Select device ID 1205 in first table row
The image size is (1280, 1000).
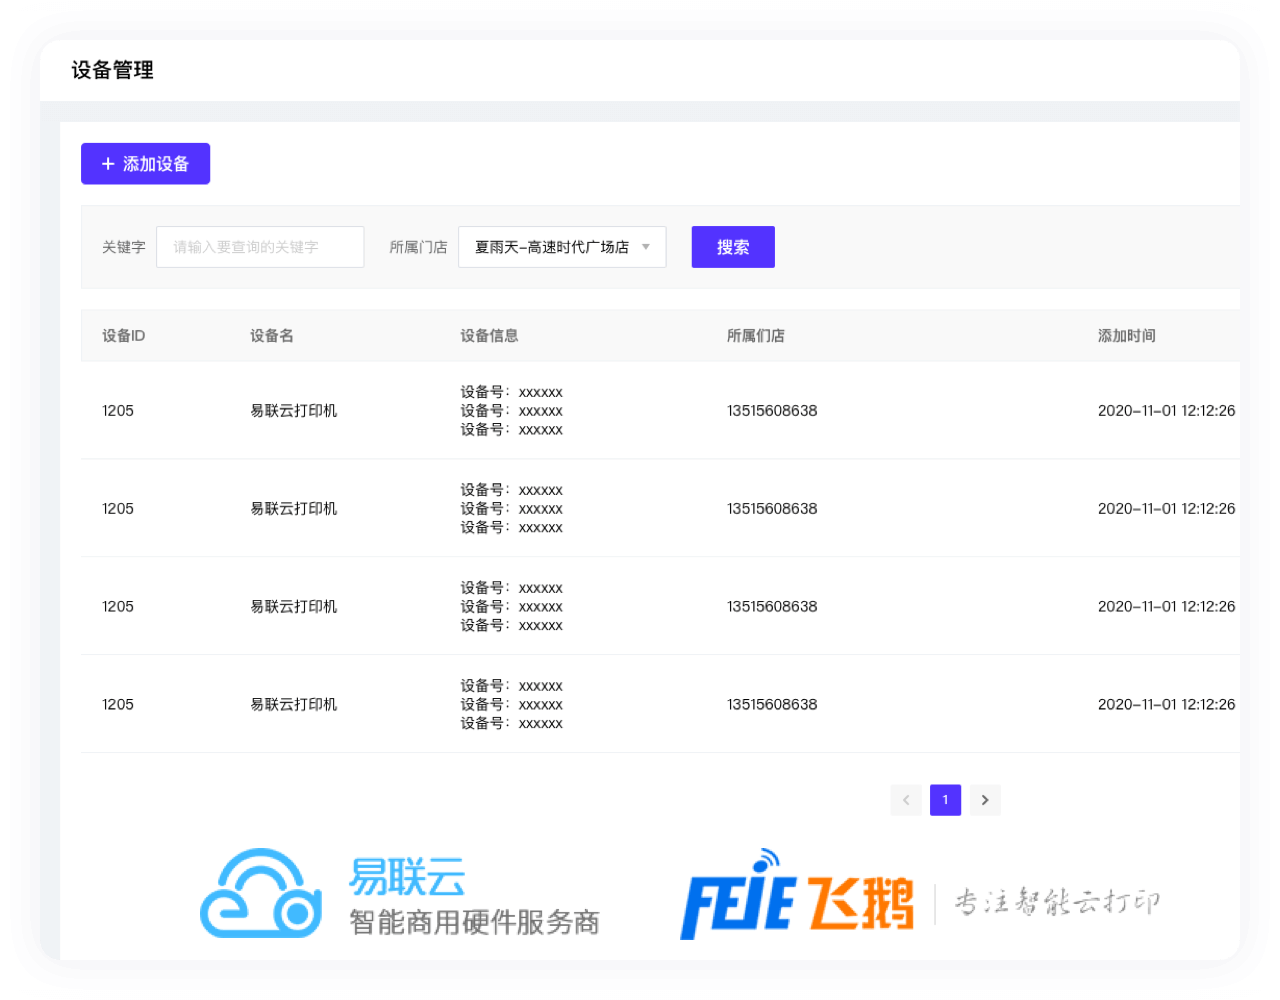click(x=118, y=411)
